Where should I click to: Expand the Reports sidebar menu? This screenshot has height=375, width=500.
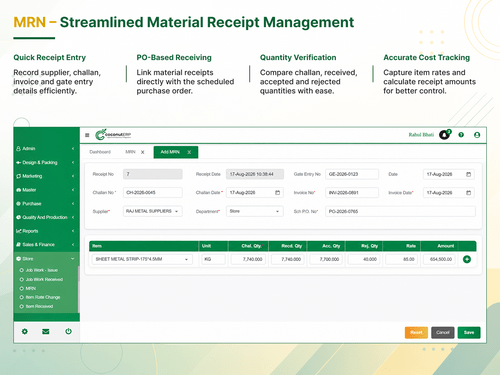(x=46, y=231)
